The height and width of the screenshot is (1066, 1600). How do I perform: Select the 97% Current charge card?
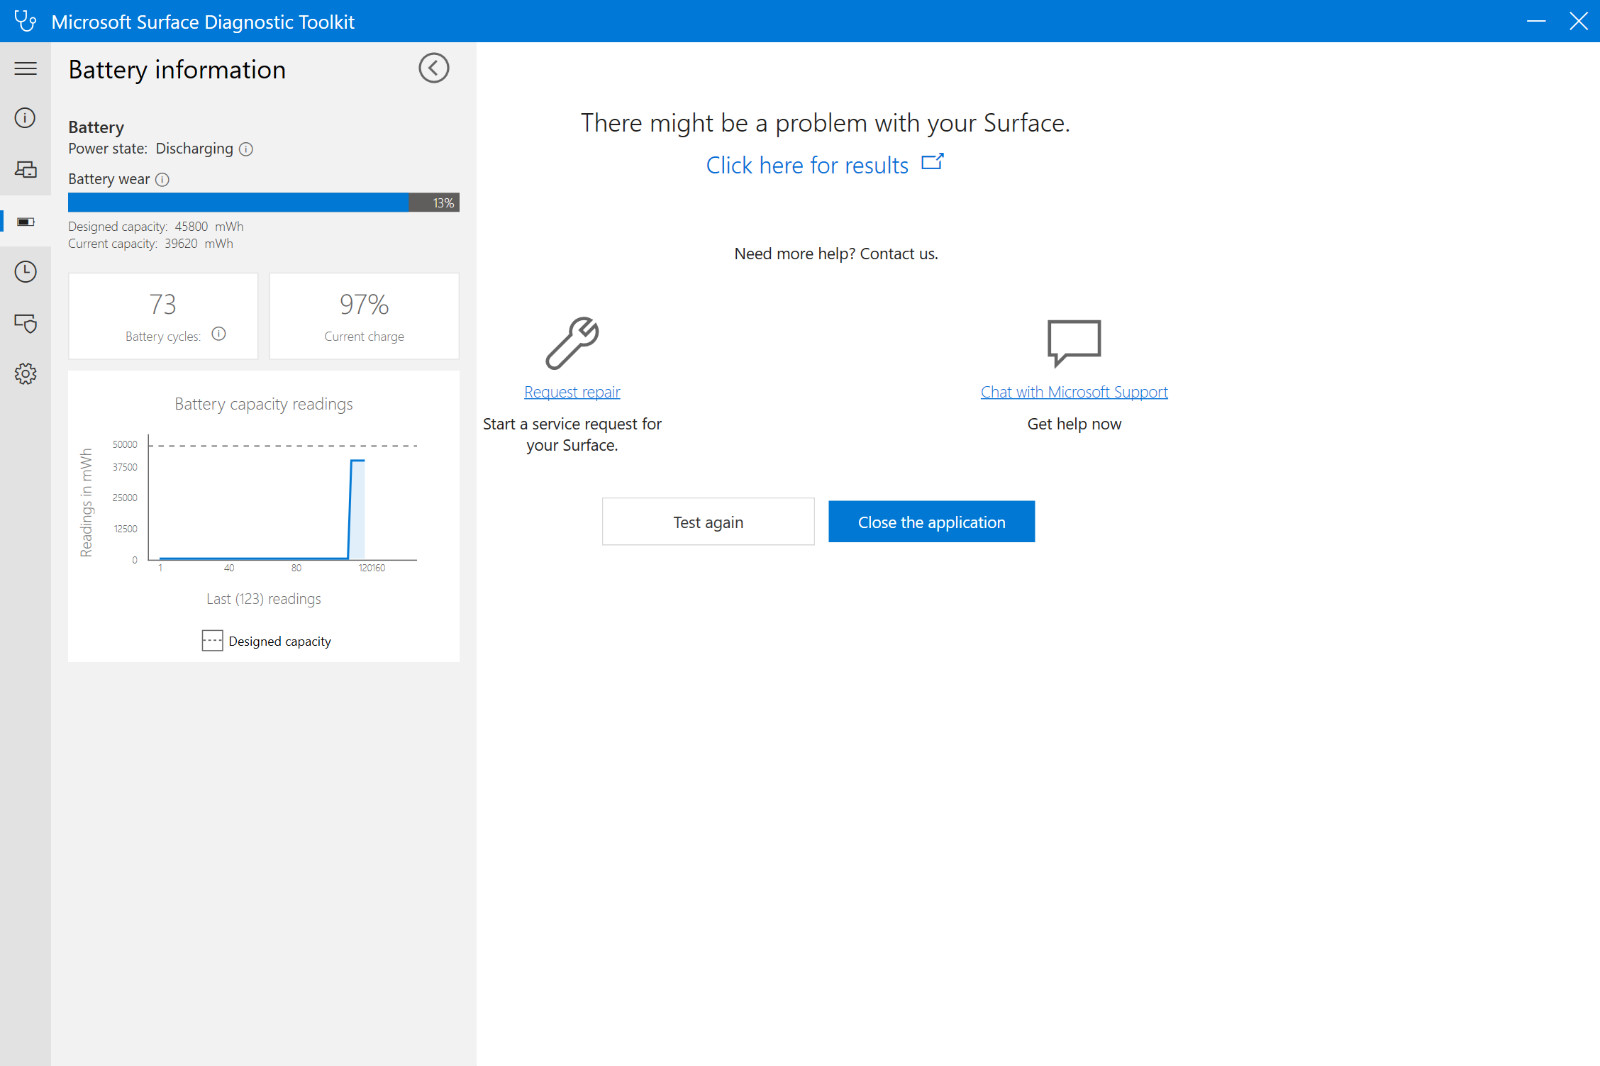click(364, 316)
